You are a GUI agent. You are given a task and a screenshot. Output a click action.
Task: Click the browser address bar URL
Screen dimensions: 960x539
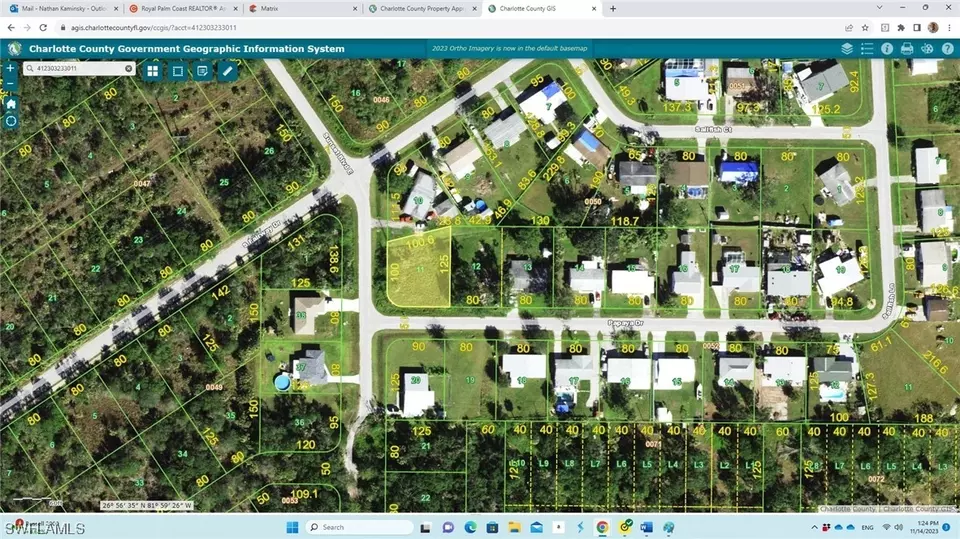(153, 28)
